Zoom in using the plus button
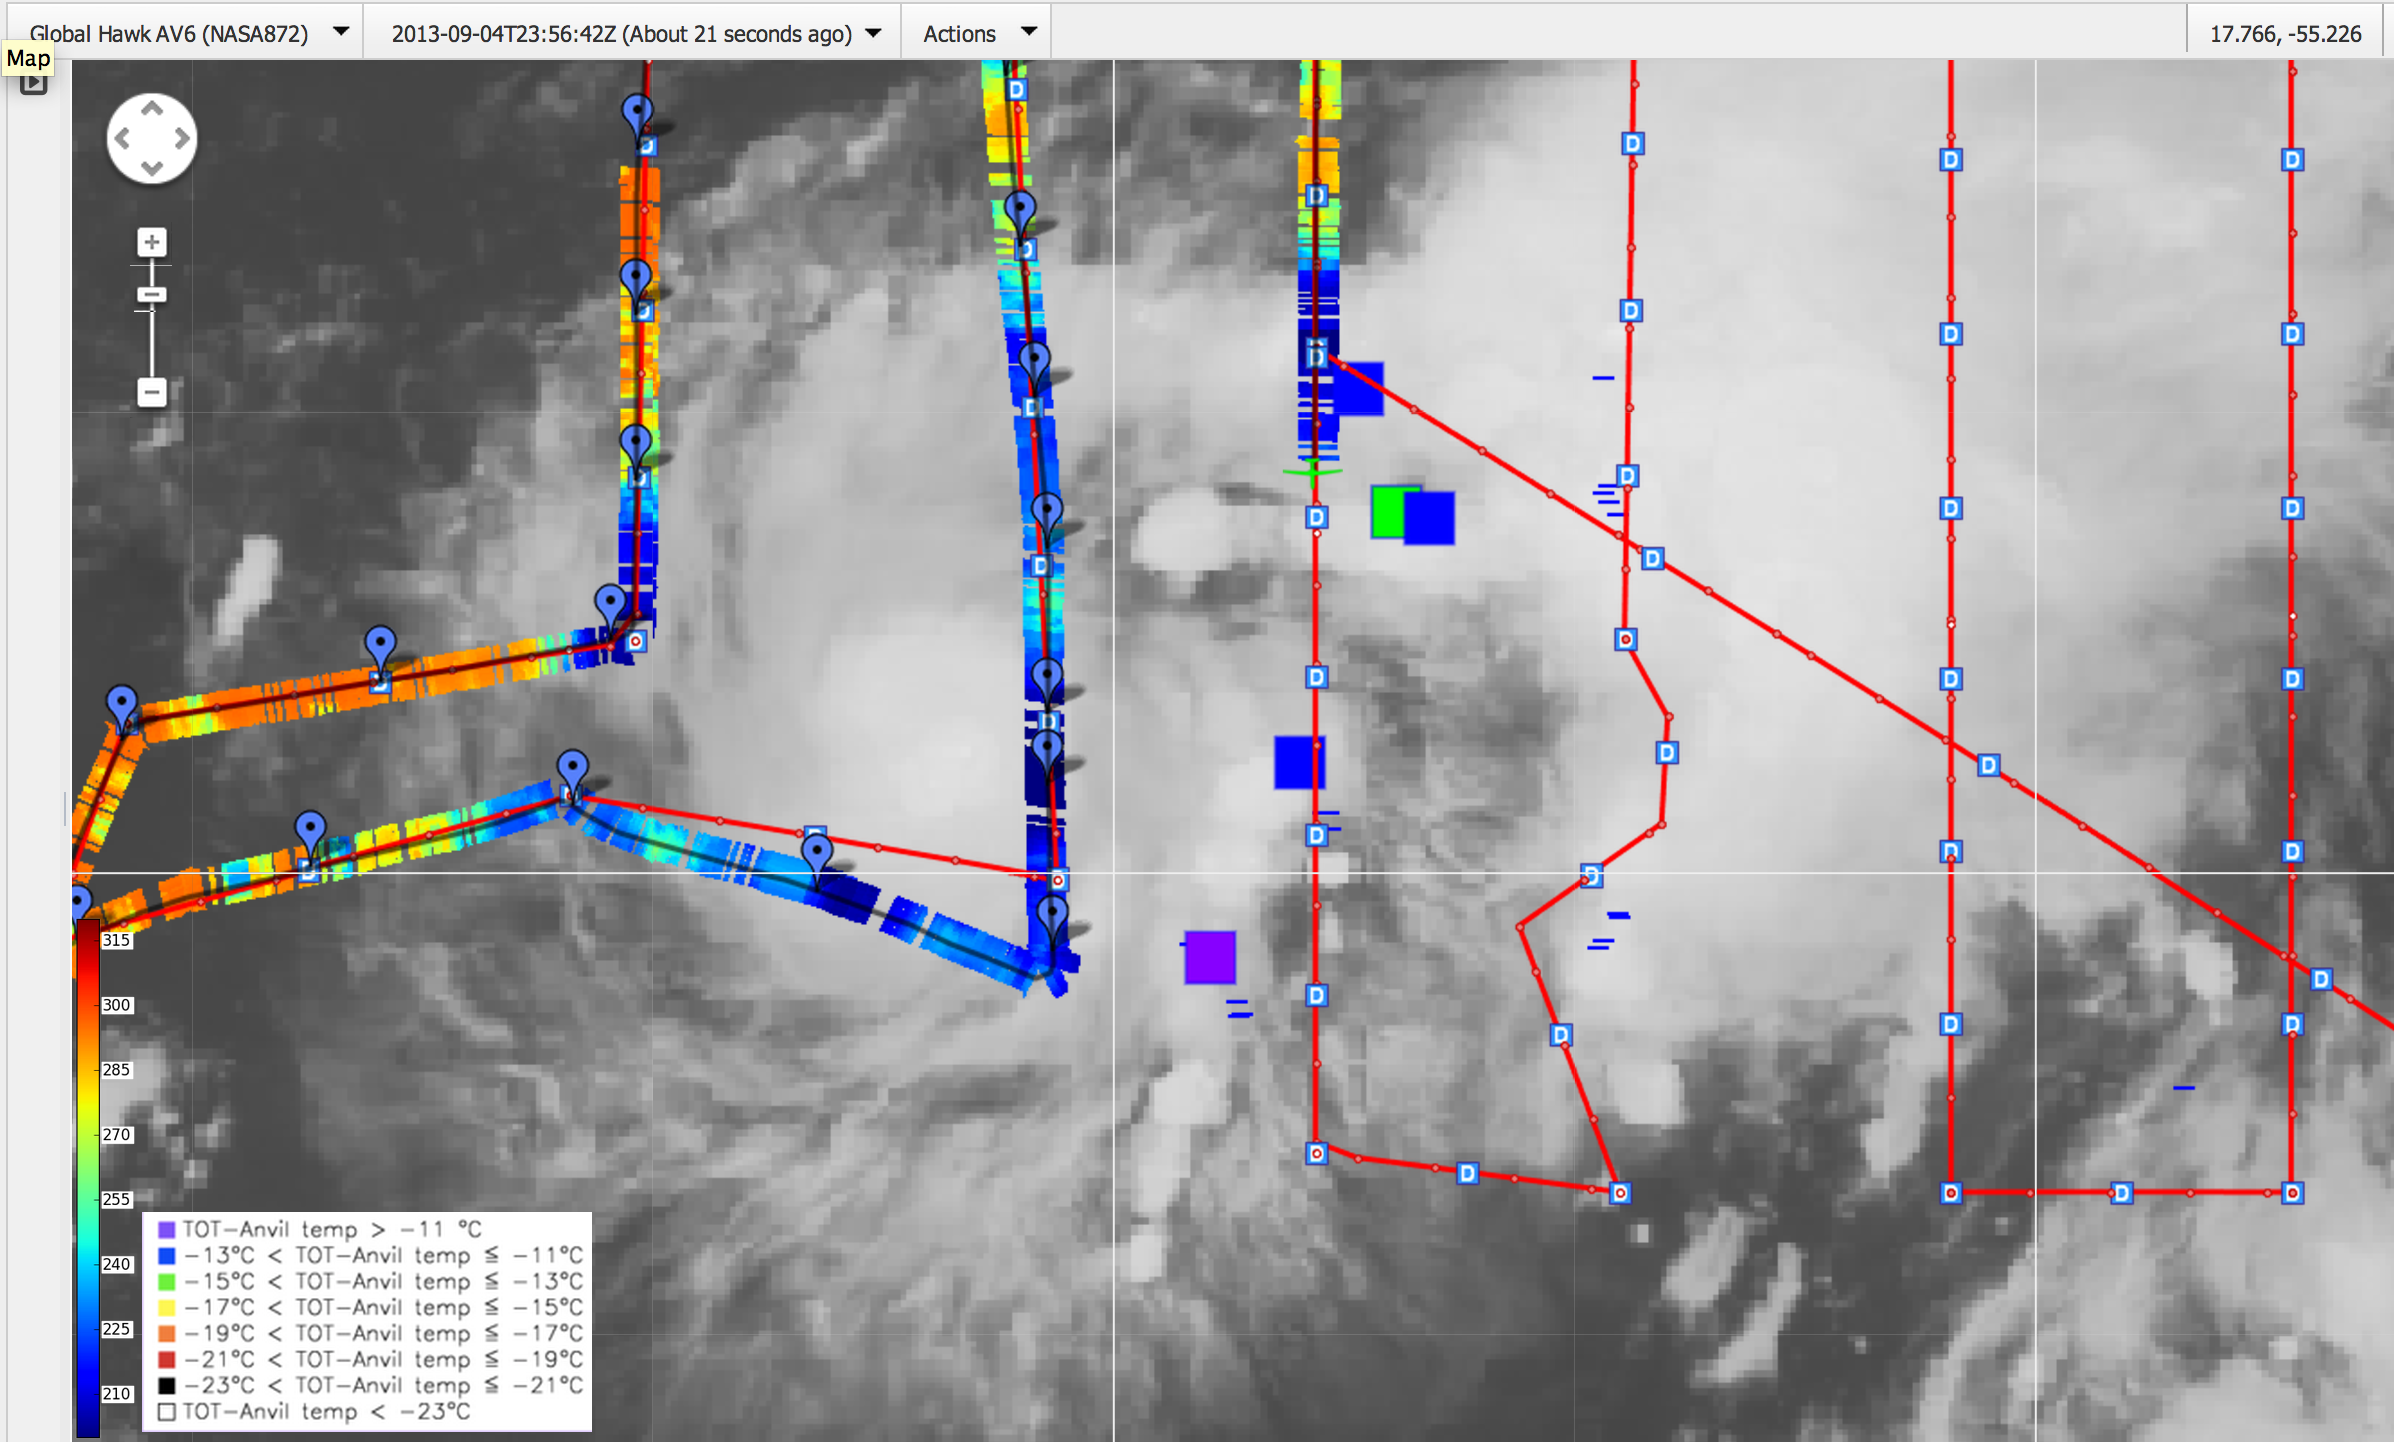2394x1442 pixels. (x=152, y=242)
